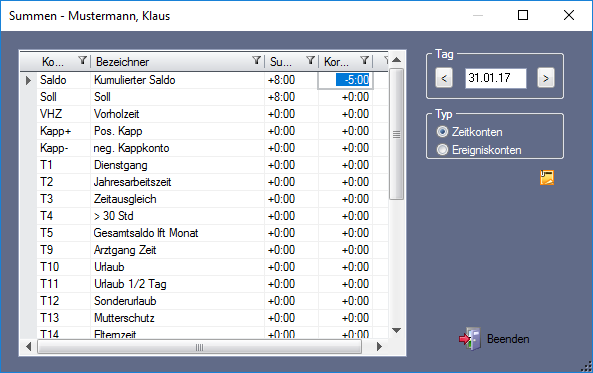Screen dimensions: 593x373
Task: Click the row selector arrow beside Saldo
Action: [x=28, y=80]
